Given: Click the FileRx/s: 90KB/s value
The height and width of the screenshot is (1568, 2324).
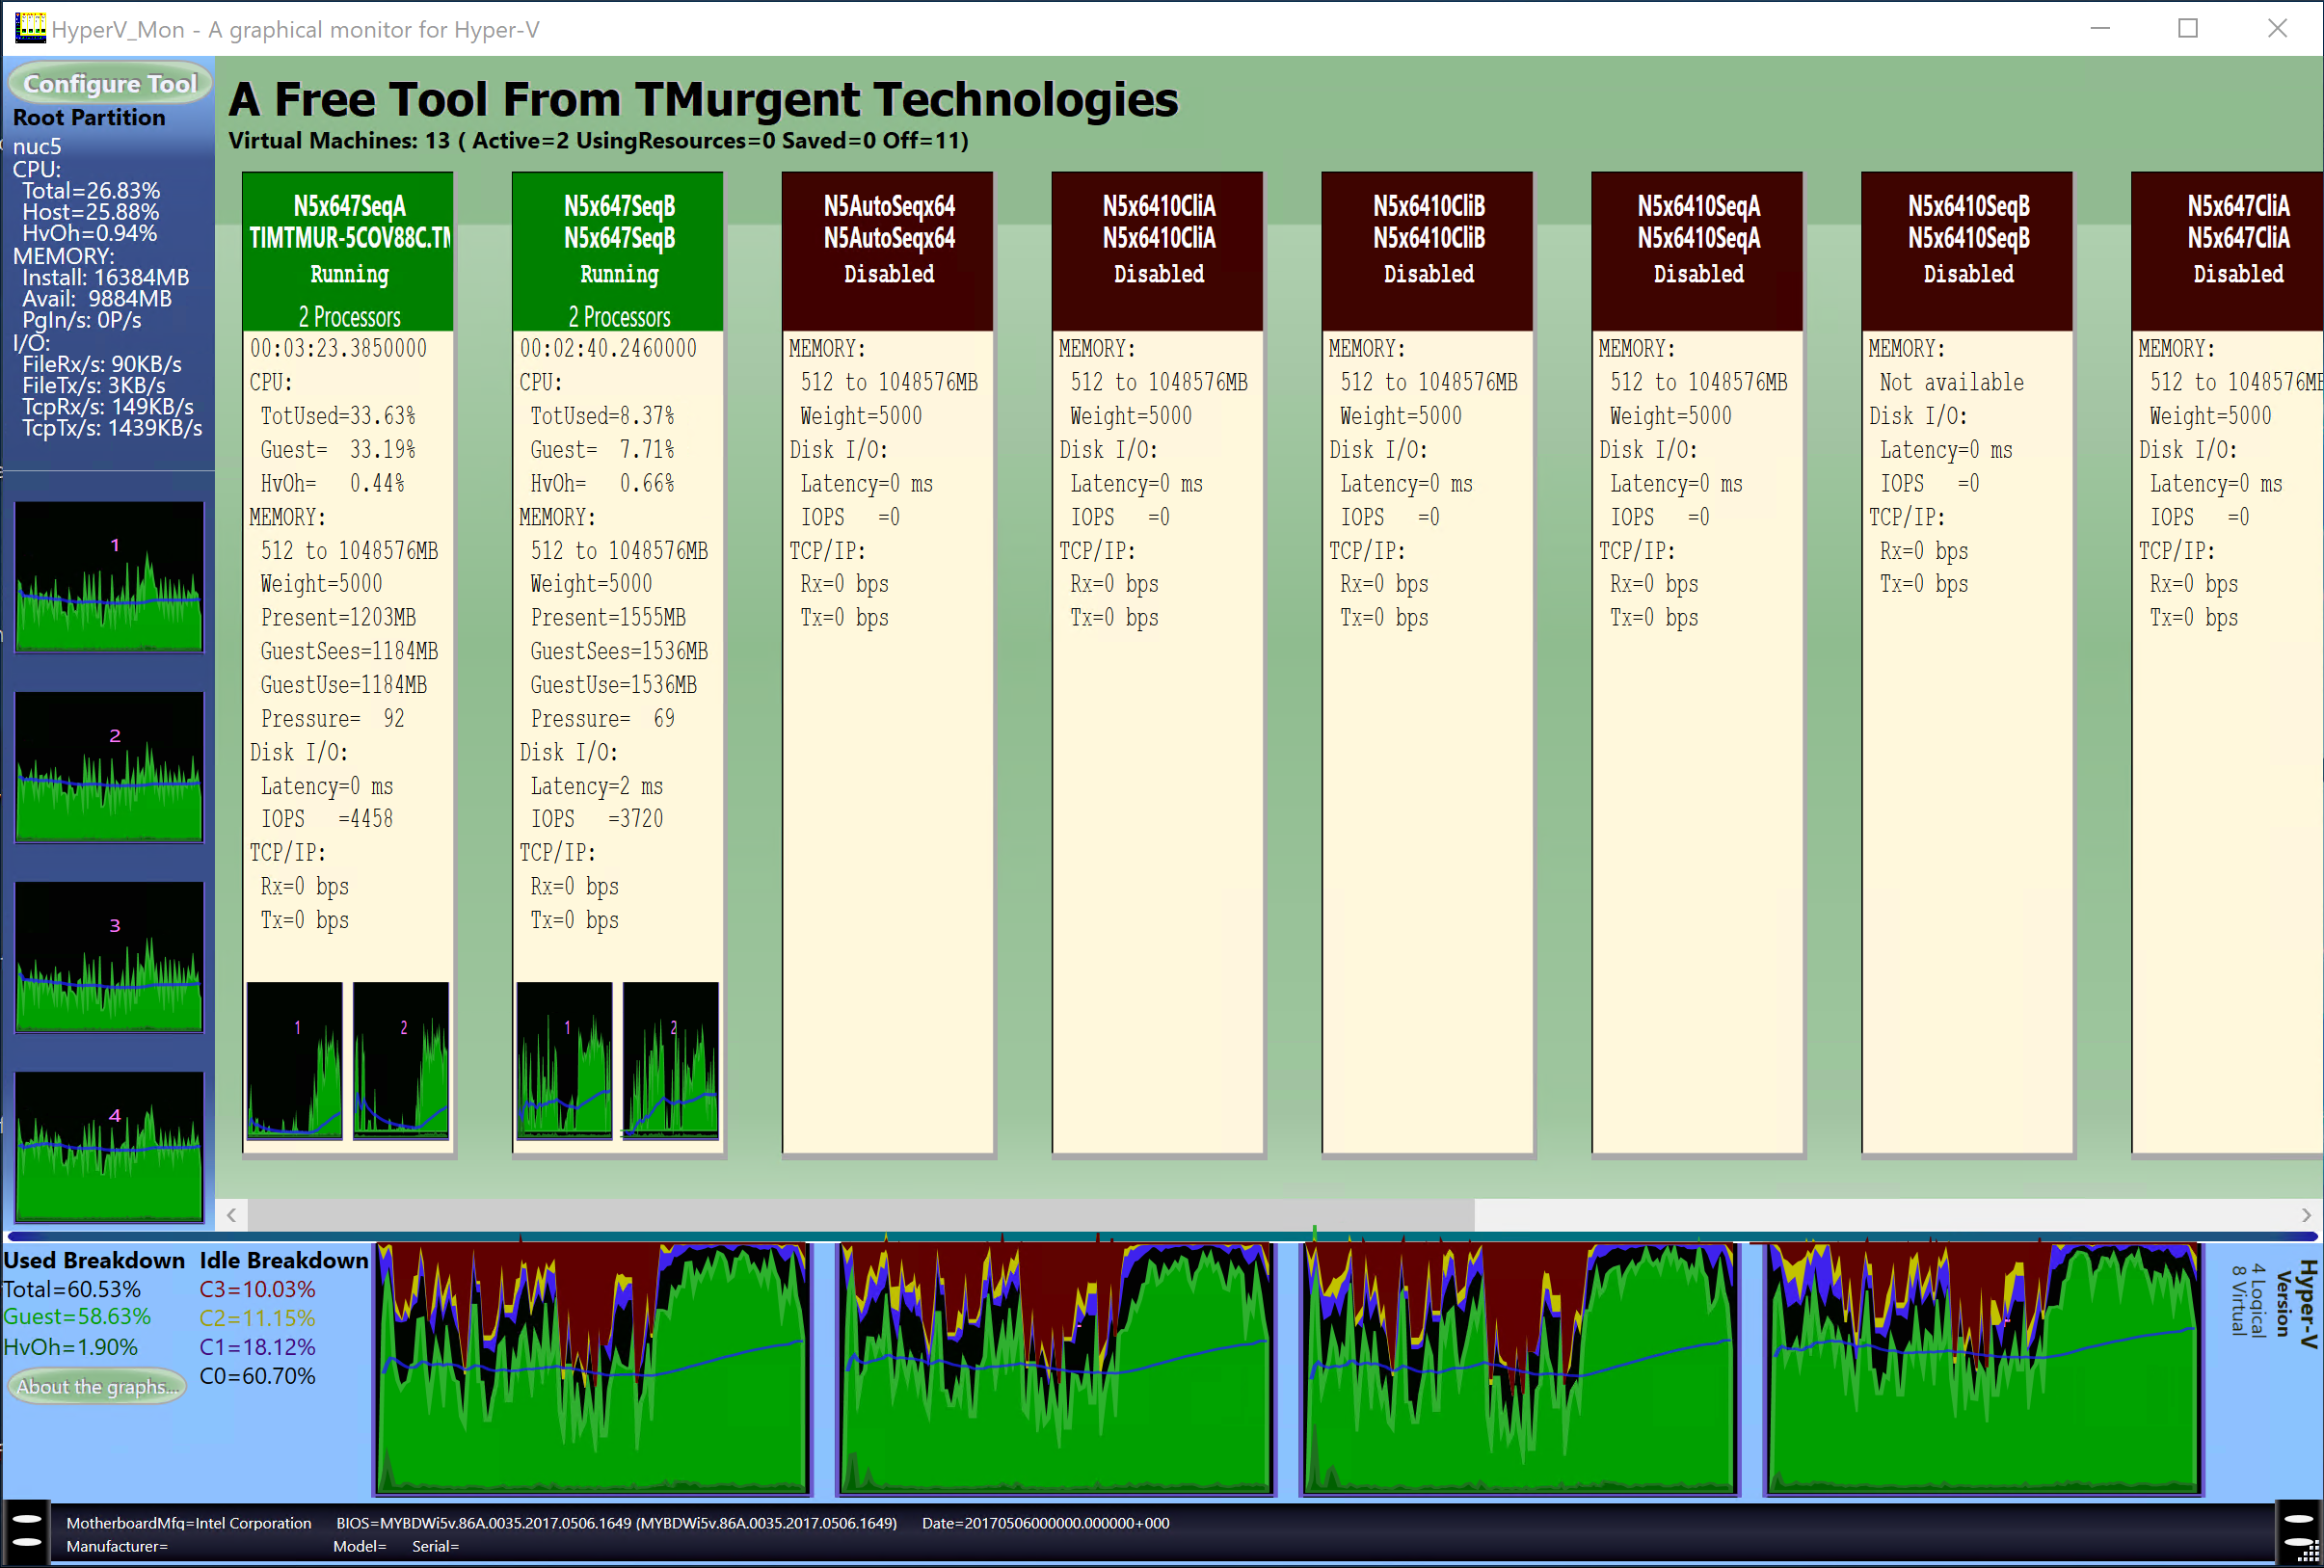Looking at the screenshot, I should 102,364.
